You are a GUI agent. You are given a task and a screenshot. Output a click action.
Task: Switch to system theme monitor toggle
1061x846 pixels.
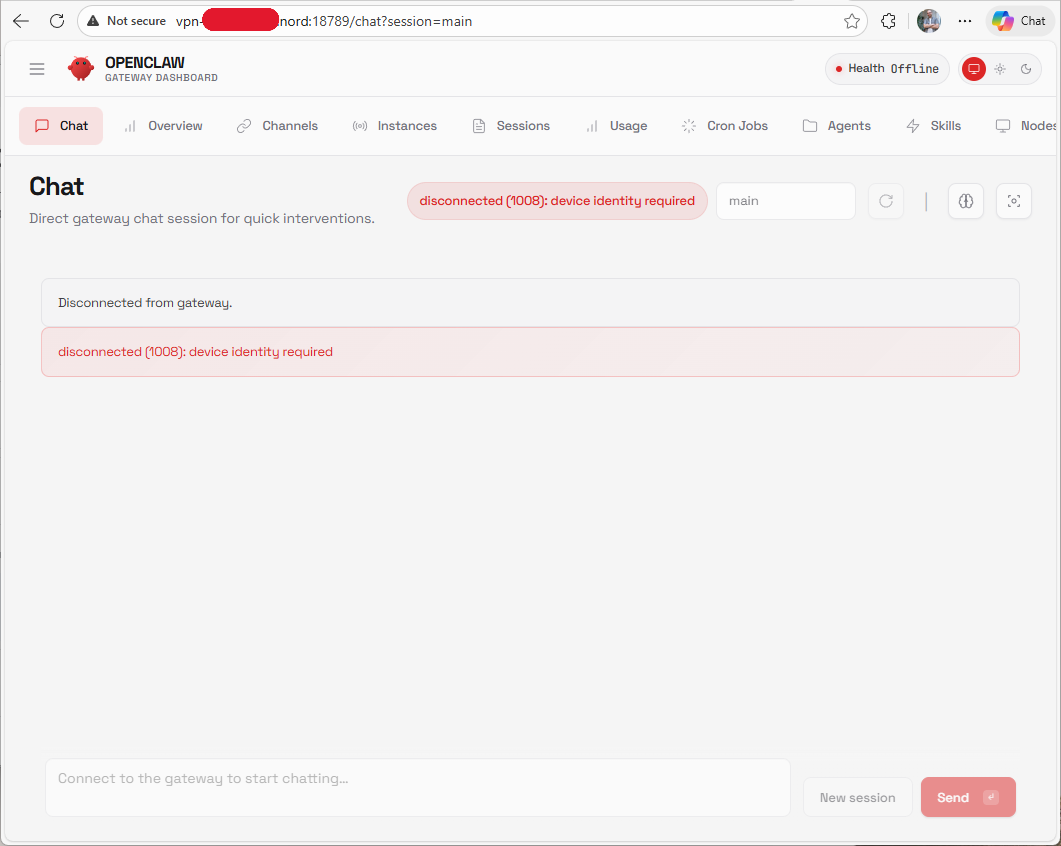click(x=973, y=69)
